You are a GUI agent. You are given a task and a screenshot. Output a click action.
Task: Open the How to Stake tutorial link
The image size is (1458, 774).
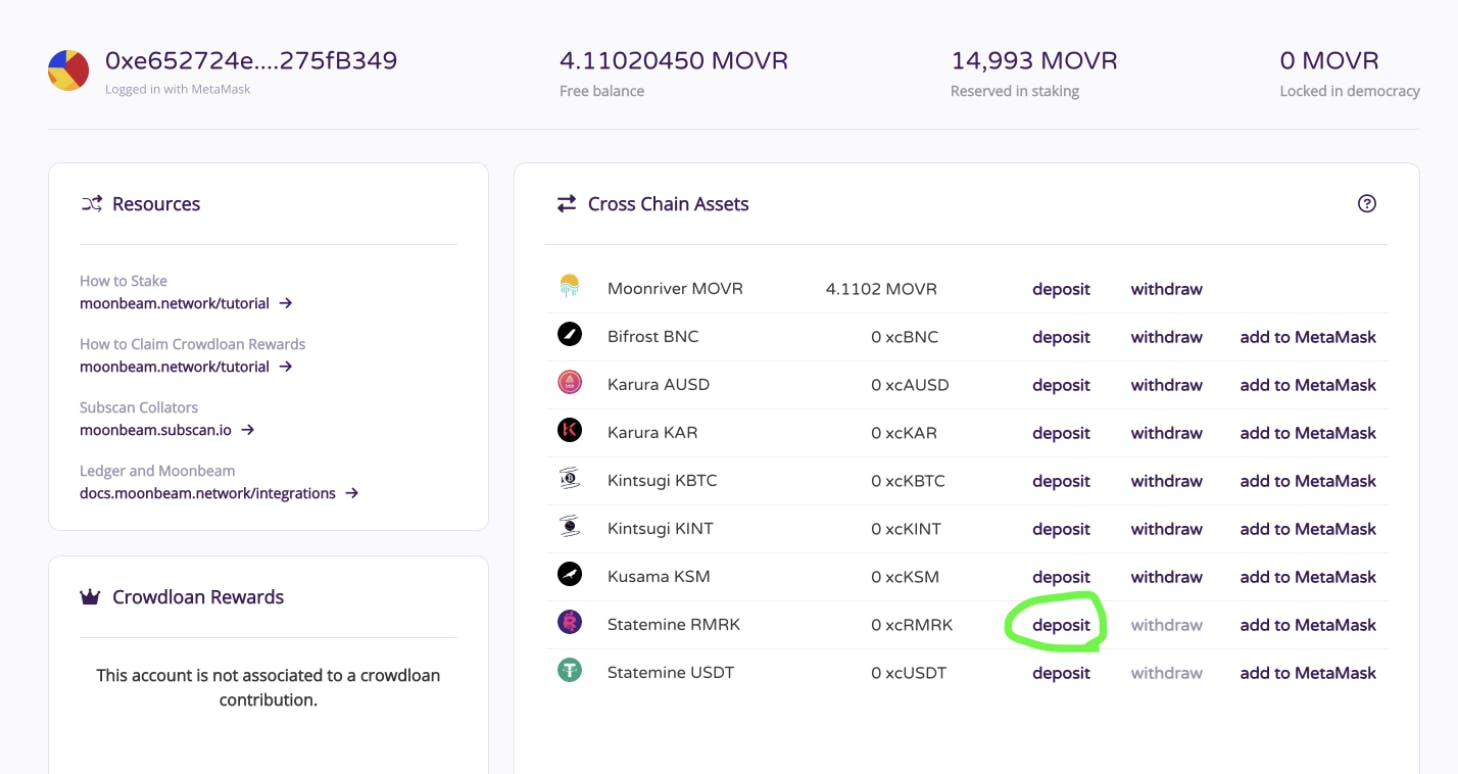(175, 303)
